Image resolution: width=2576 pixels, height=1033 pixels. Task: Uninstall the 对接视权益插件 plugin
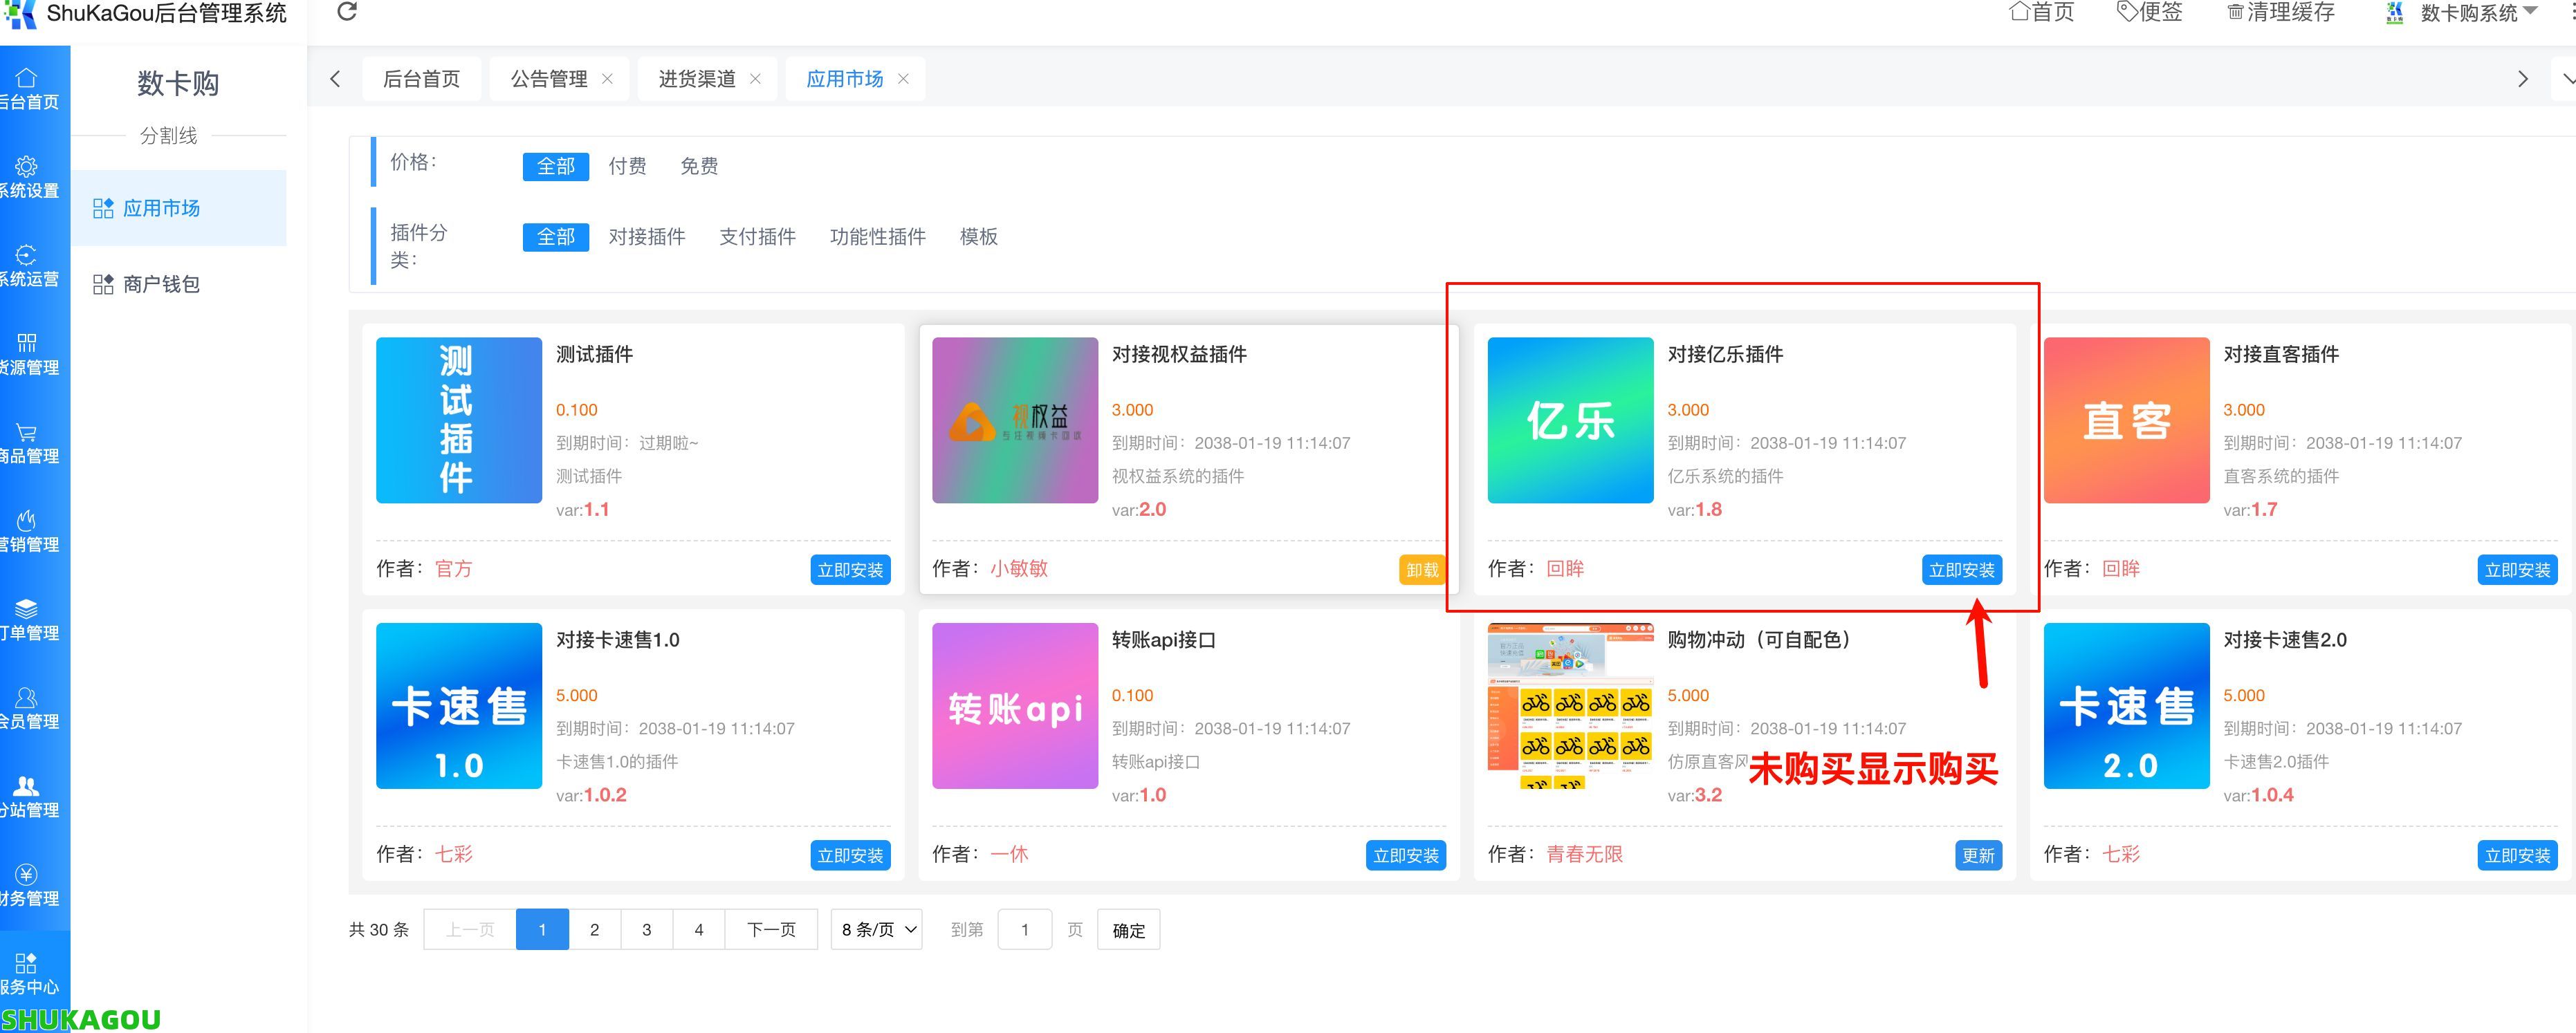(x=1421, y=569)
